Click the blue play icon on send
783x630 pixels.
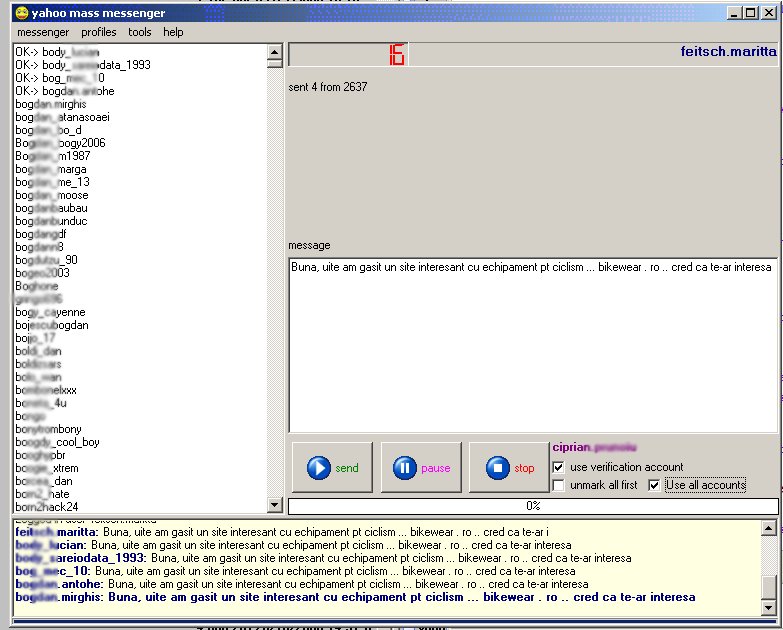(x=319, y=468)
